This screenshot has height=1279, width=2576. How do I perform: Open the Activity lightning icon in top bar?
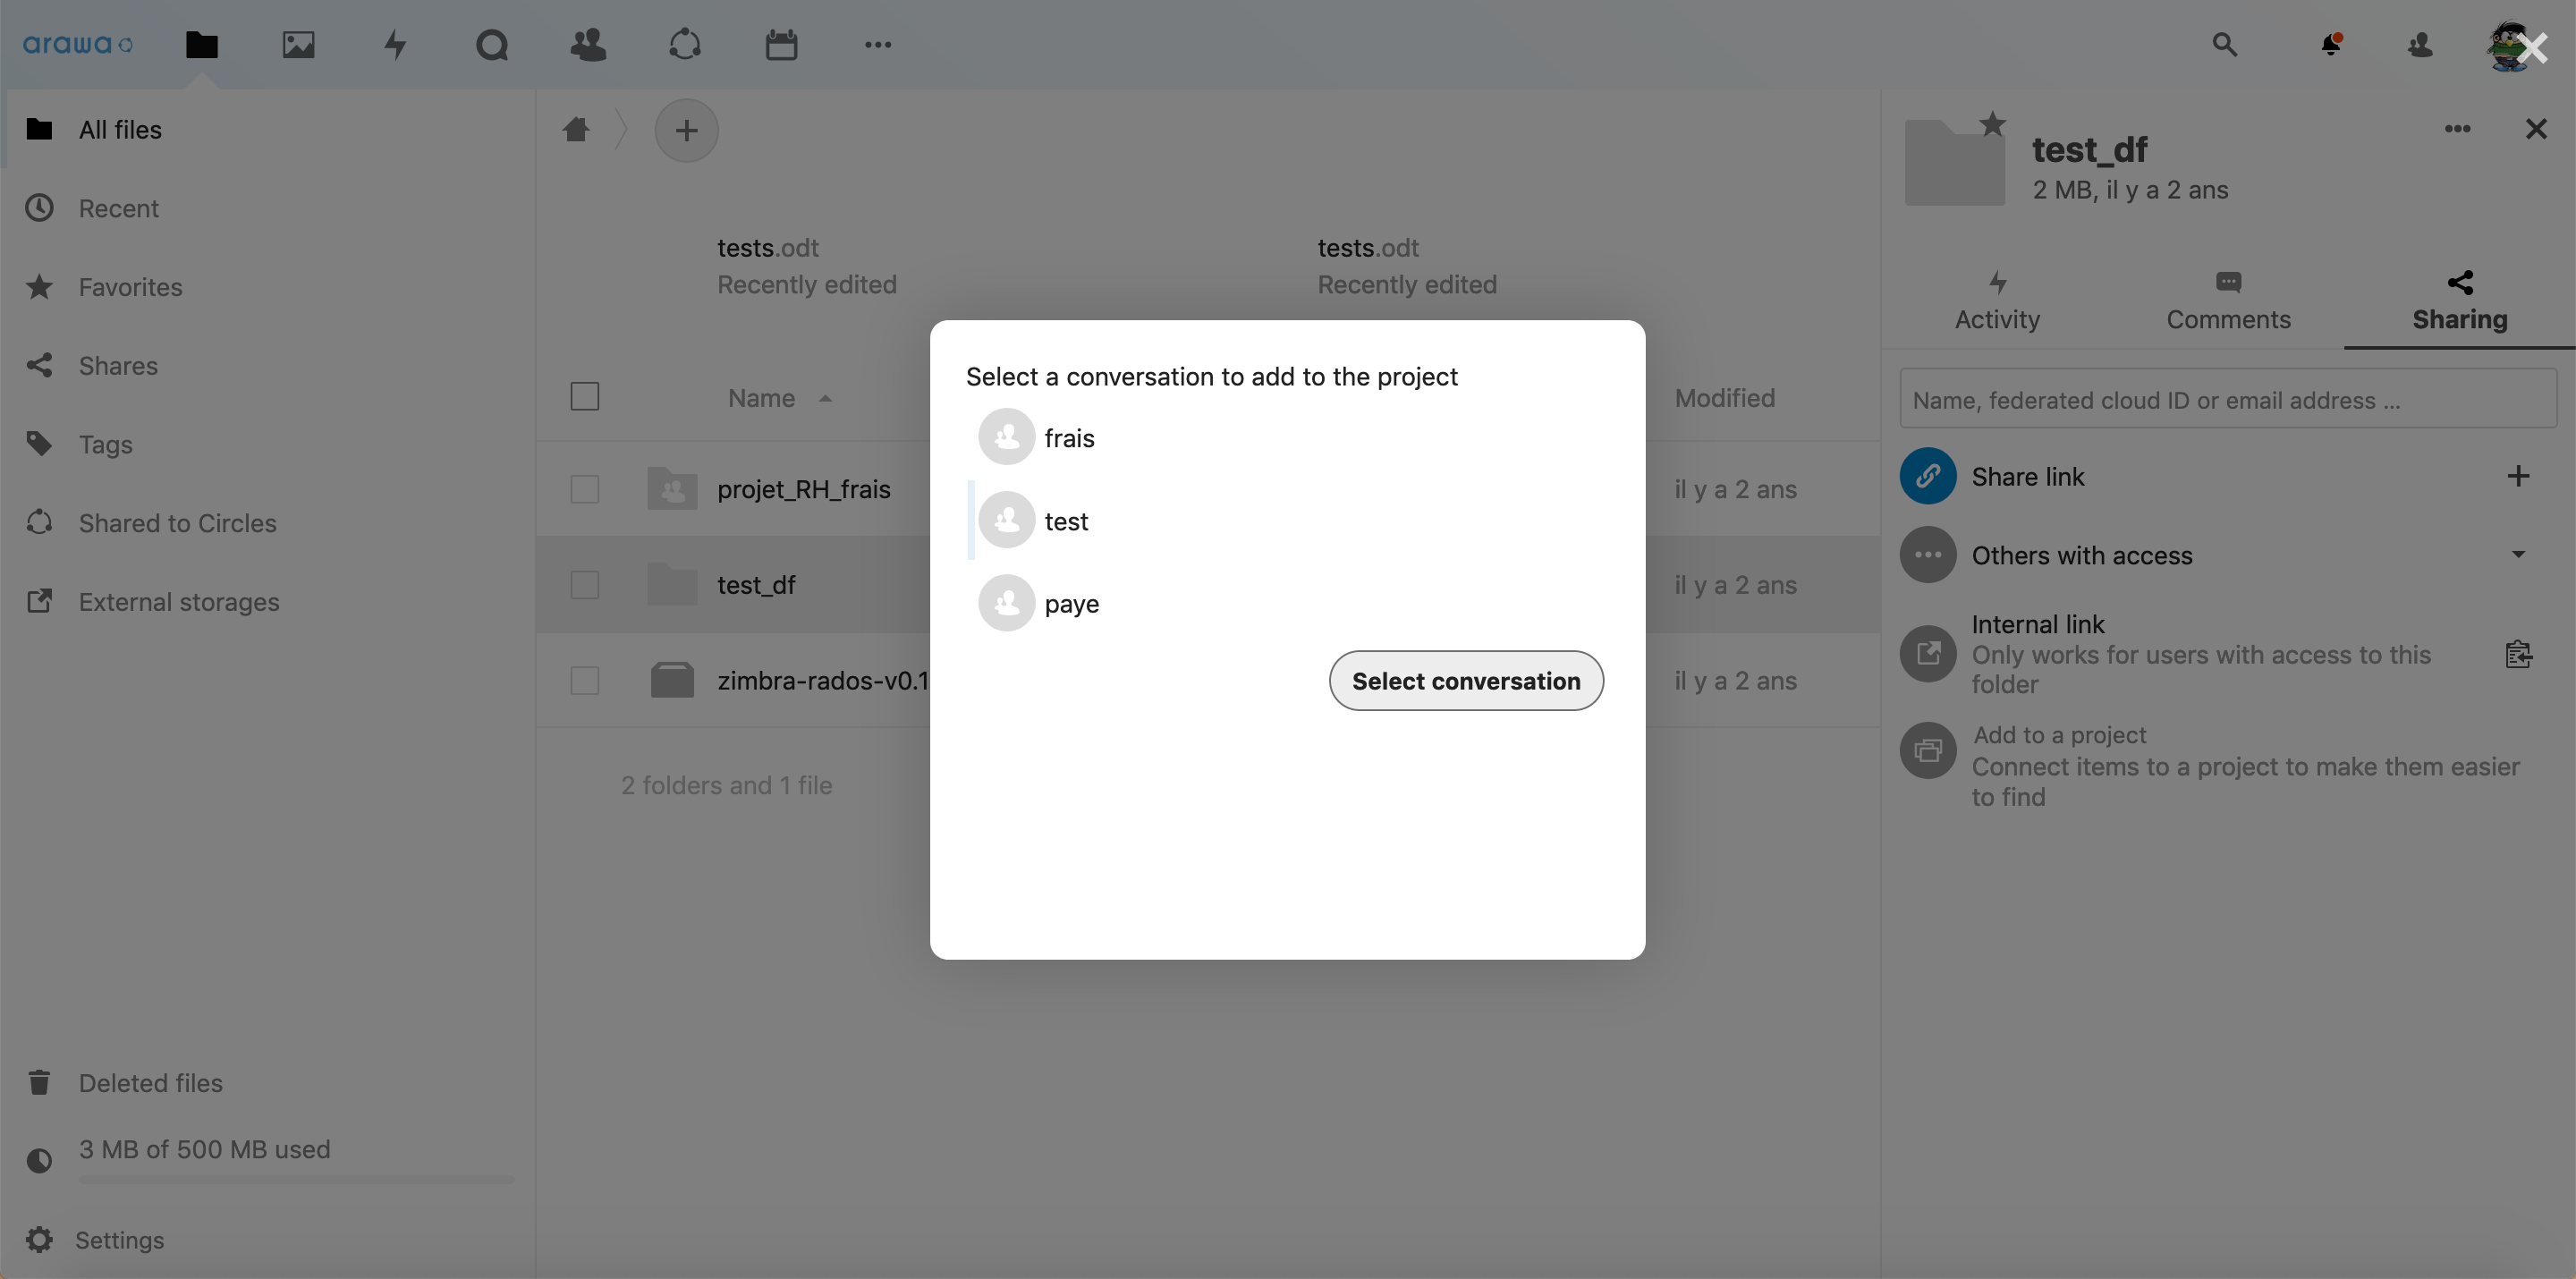[395, 44]
